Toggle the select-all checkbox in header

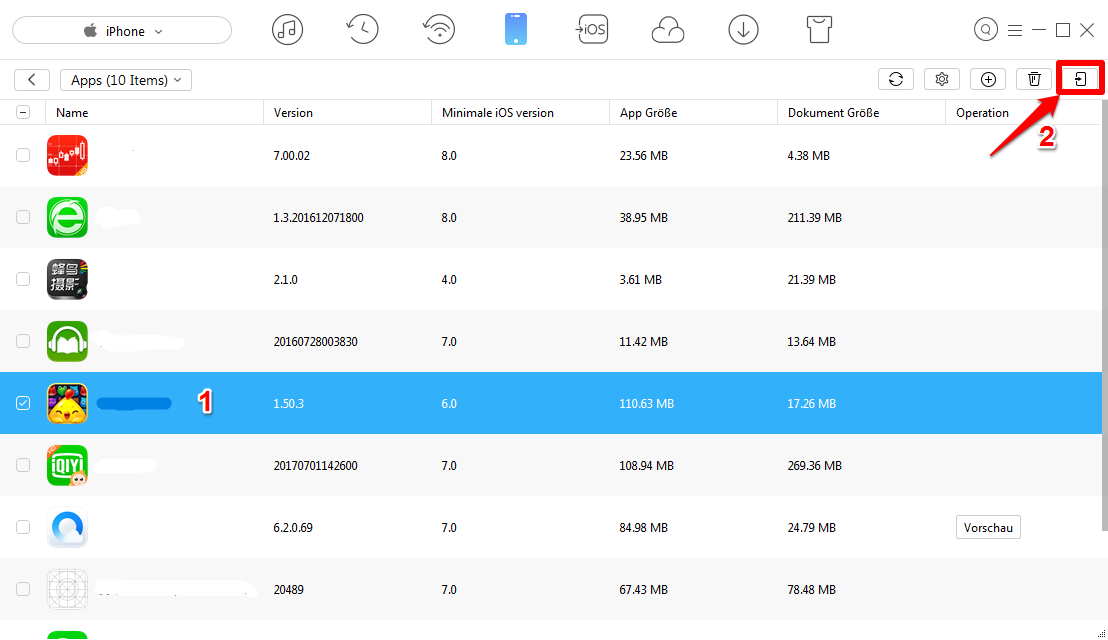[23, 113]
